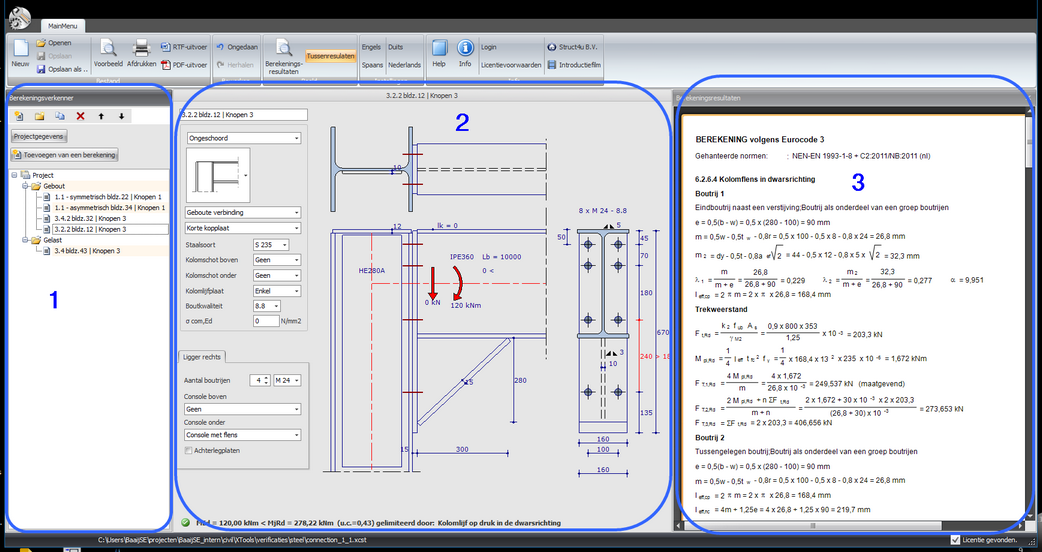This screenshot has width=1042, height=552.
Task: Export using PDF-uitvoer
Action: coord(183,64)
